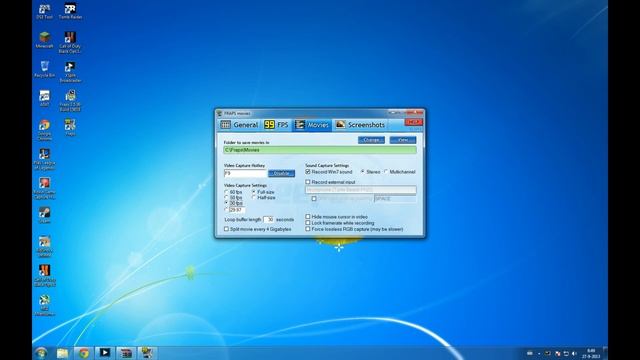The width and height of the screenshot is (640, 360).
Task: Enable Hide mouse cursor in video
Action: coord(308,217)
